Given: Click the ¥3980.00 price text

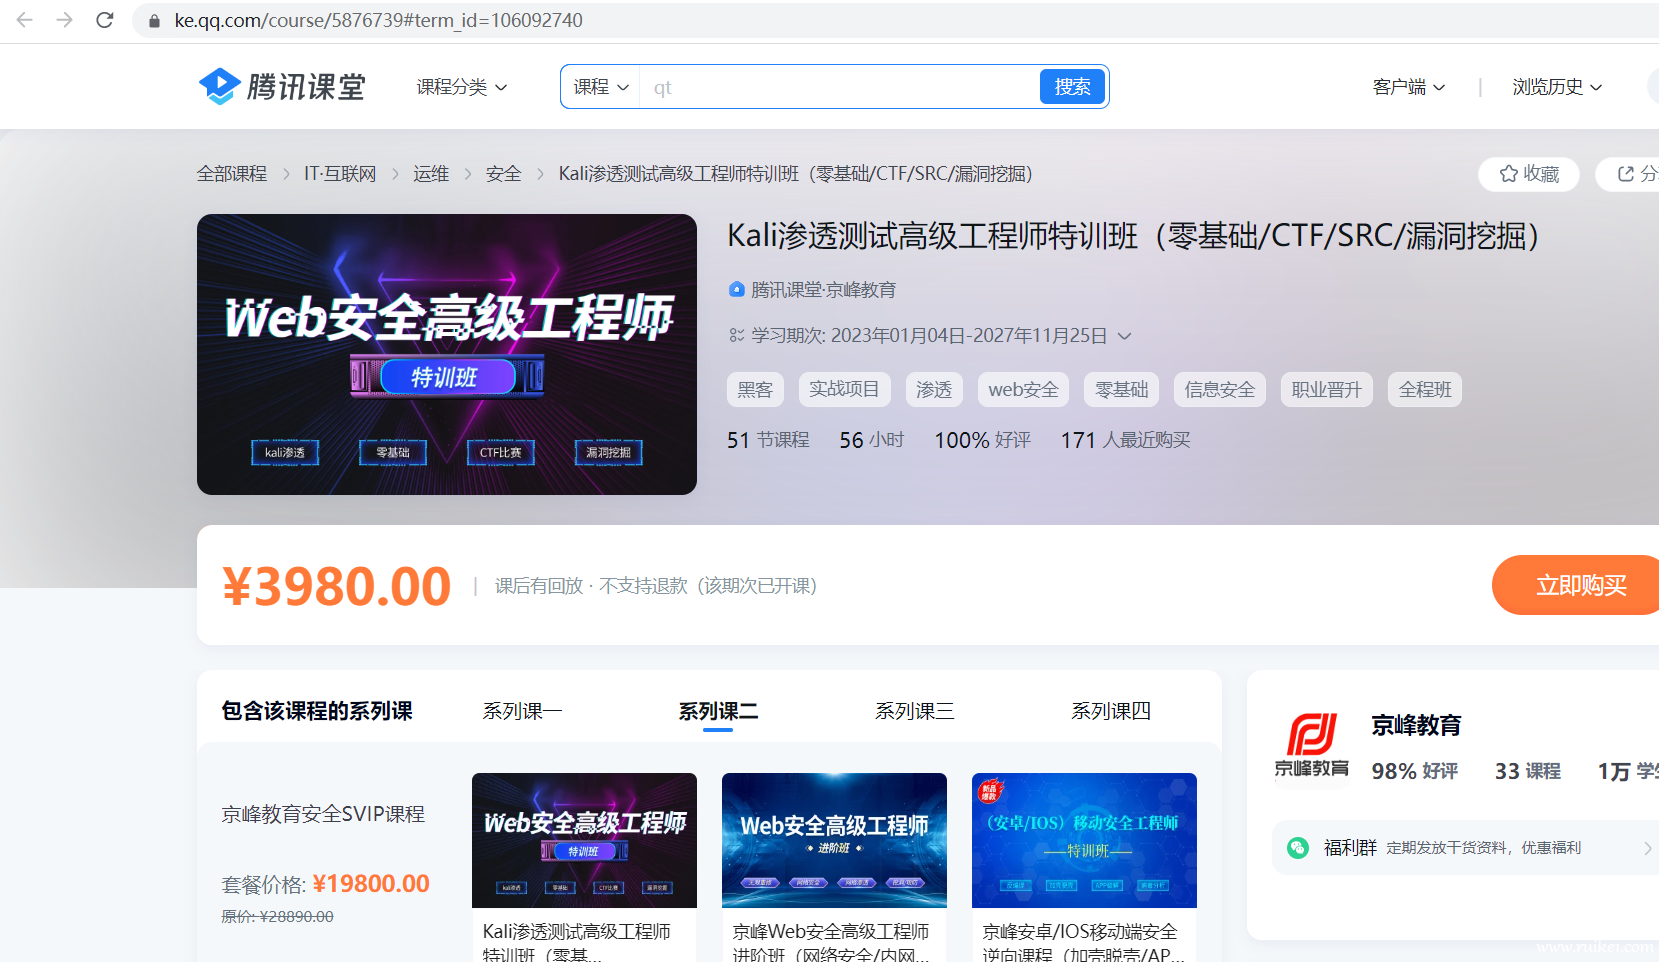Looking at the screenshot, I should point(337,586).
